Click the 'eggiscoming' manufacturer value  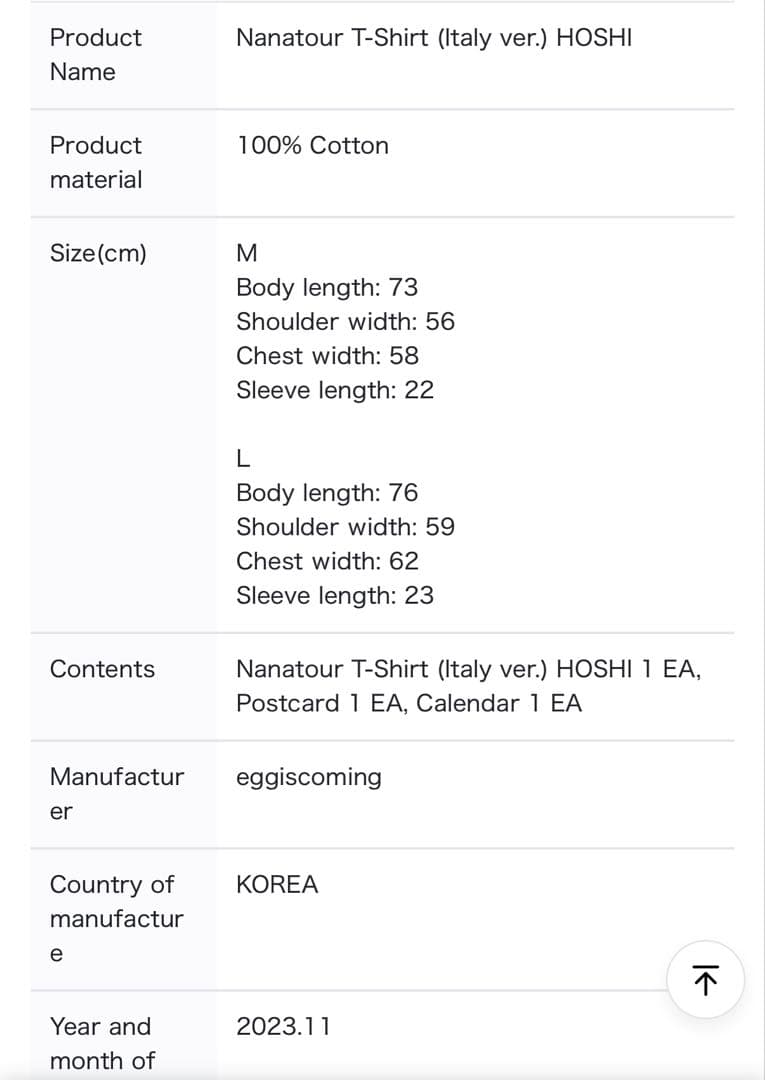[308, 778]
